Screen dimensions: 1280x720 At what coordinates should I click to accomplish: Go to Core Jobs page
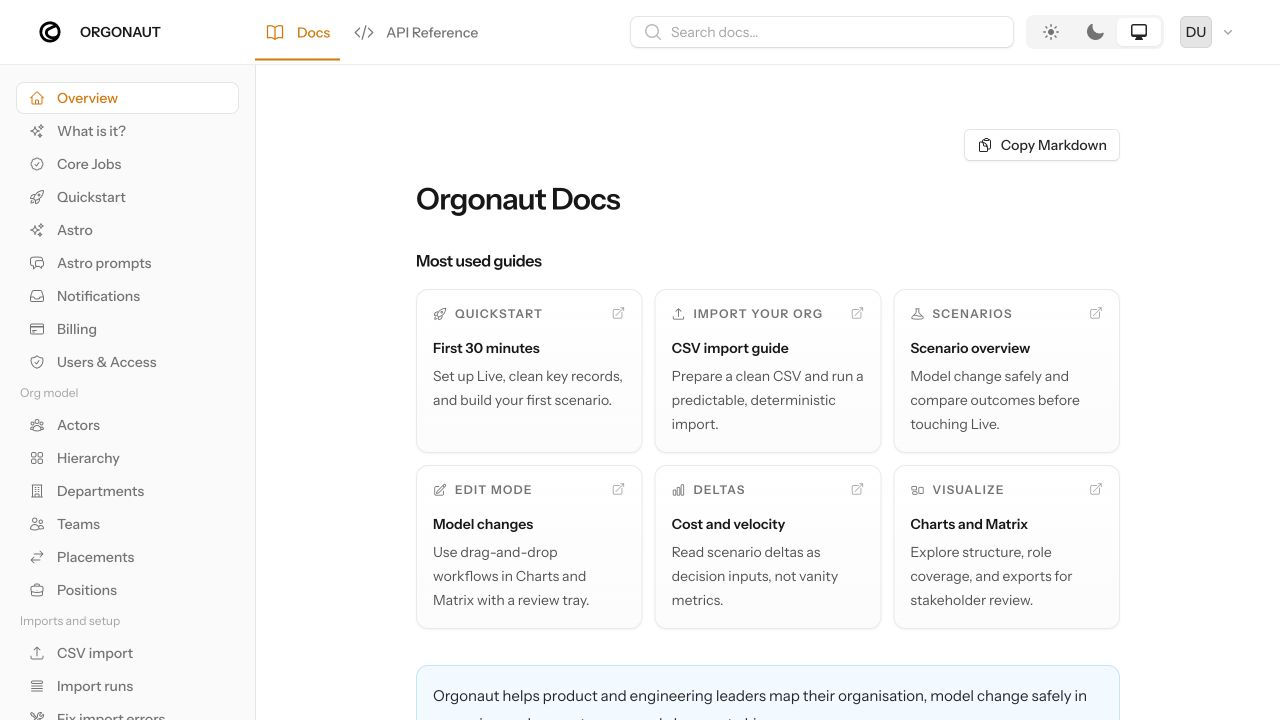tap(127, 164)
